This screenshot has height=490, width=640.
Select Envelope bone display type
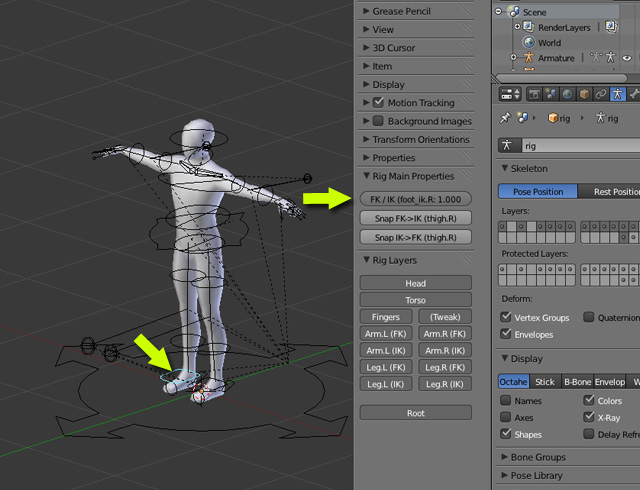coord(609,381)
